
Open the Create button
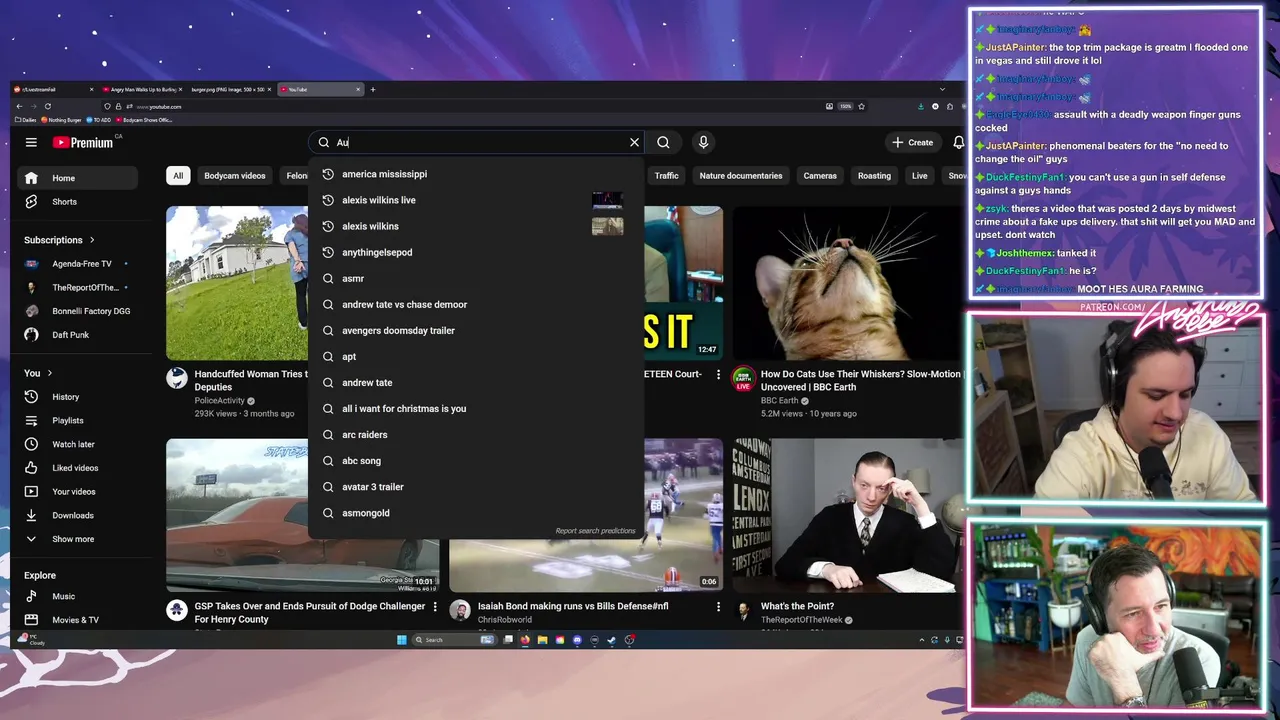pyautogui.click(x=913, y=142)
